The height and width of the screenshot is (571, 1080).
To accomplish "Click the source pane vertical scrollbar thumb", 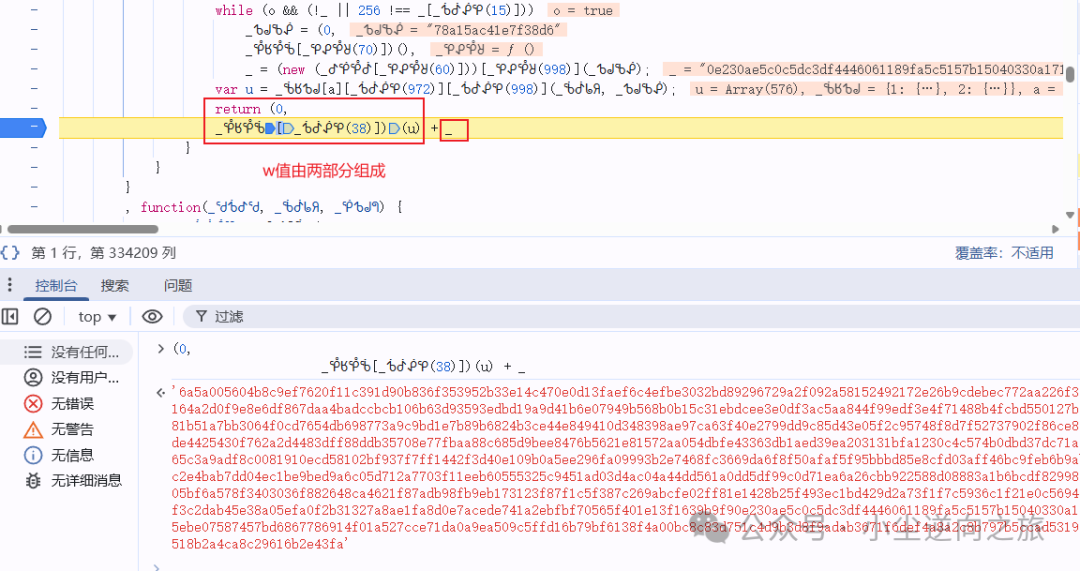I will point(1070,74).
